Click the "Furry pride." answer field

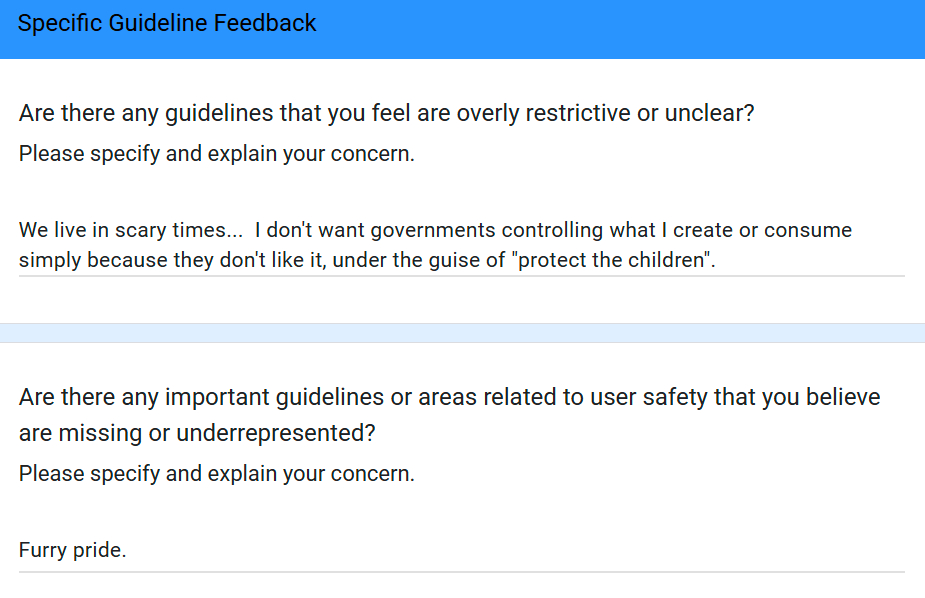tap(460, 550)
